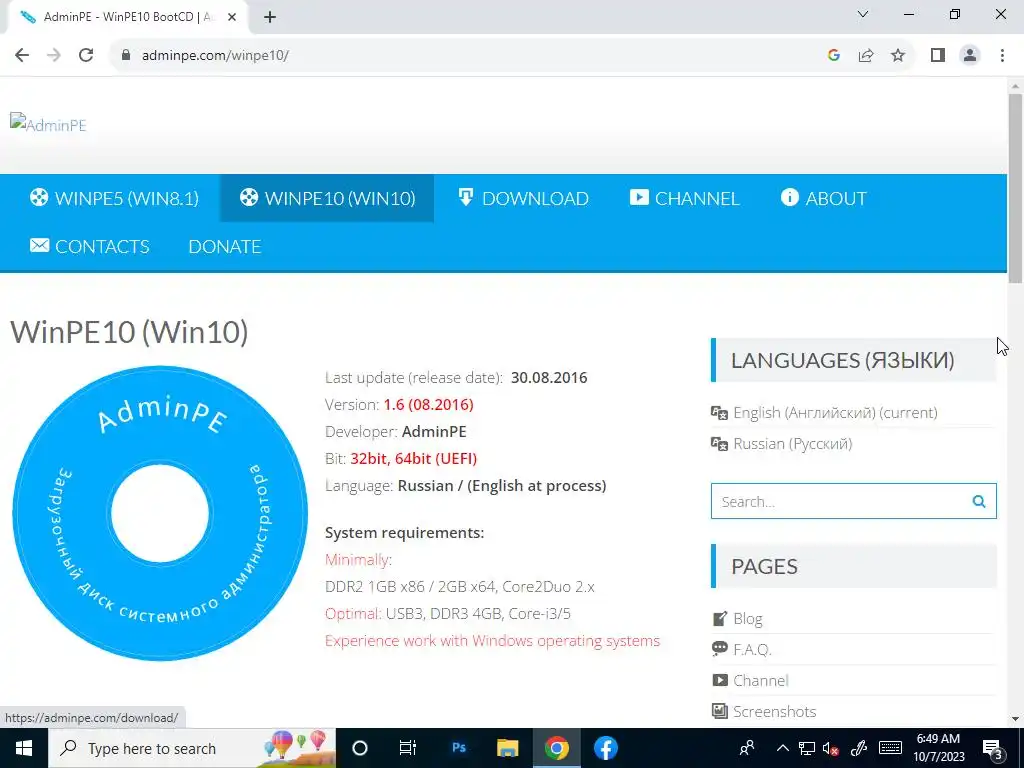The height and width of the screenshot is (768, 1024).
Task: Open the Screenshots page link
Action: pyautogui.click(x=775, y=711)
